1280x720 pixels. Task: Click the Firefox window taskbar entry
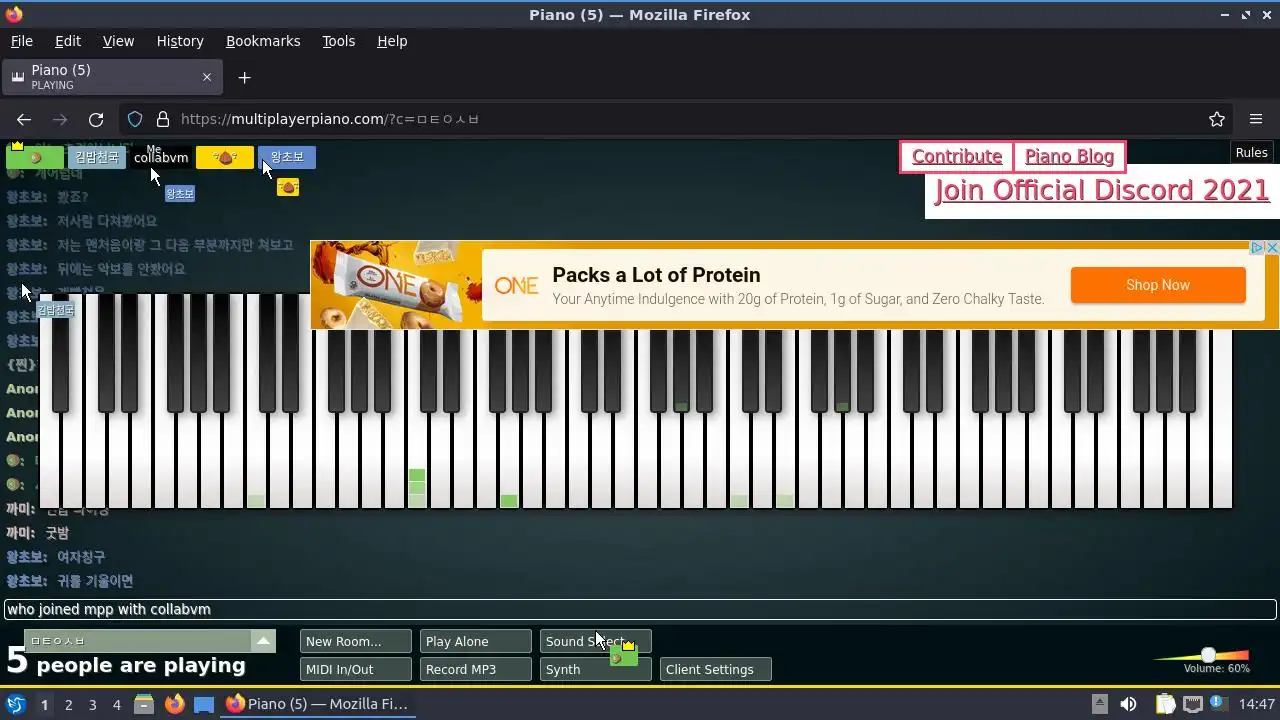pos(318,704)
